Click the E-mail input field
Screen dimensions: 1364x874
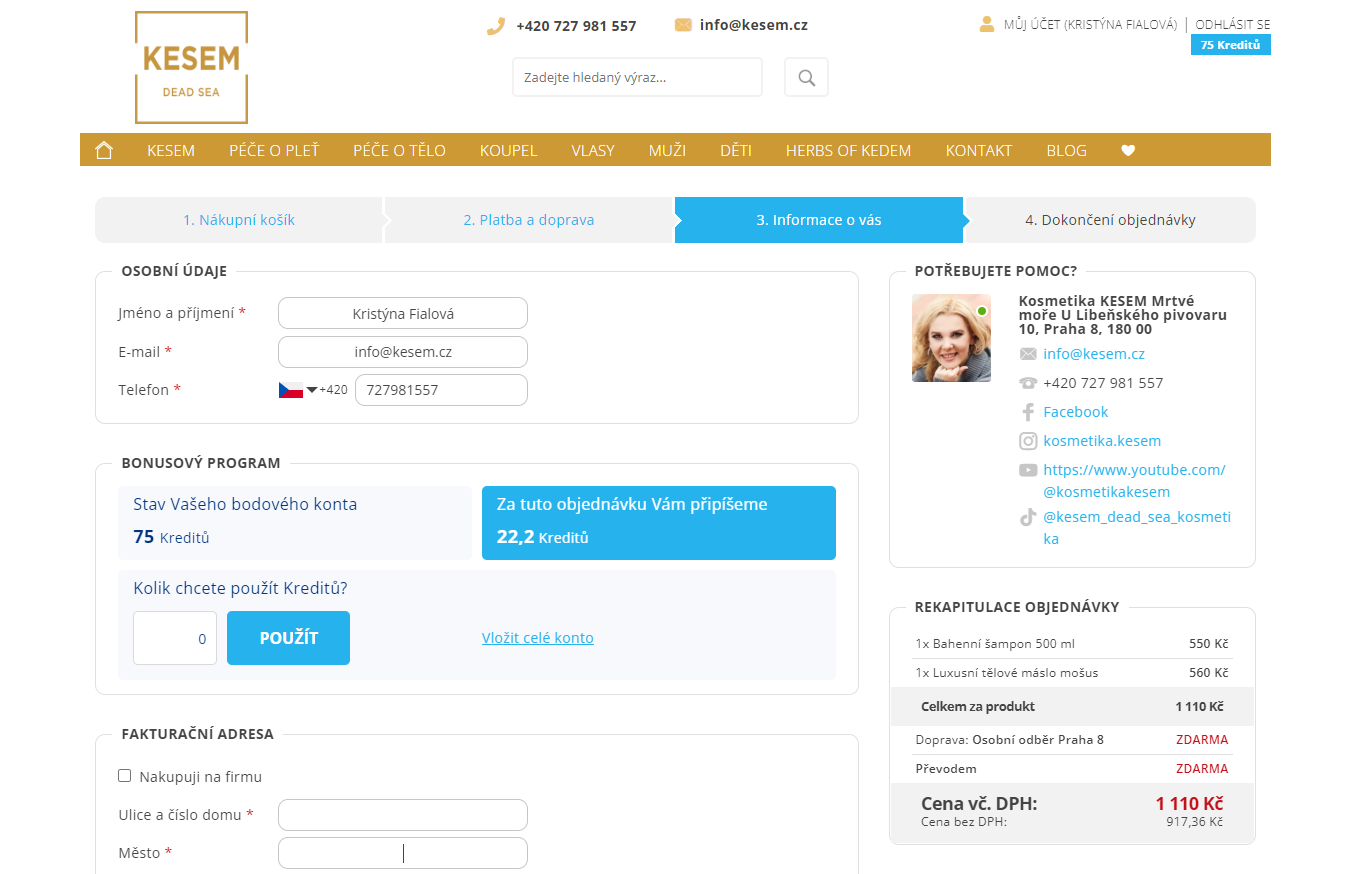(x=403, y=352)
